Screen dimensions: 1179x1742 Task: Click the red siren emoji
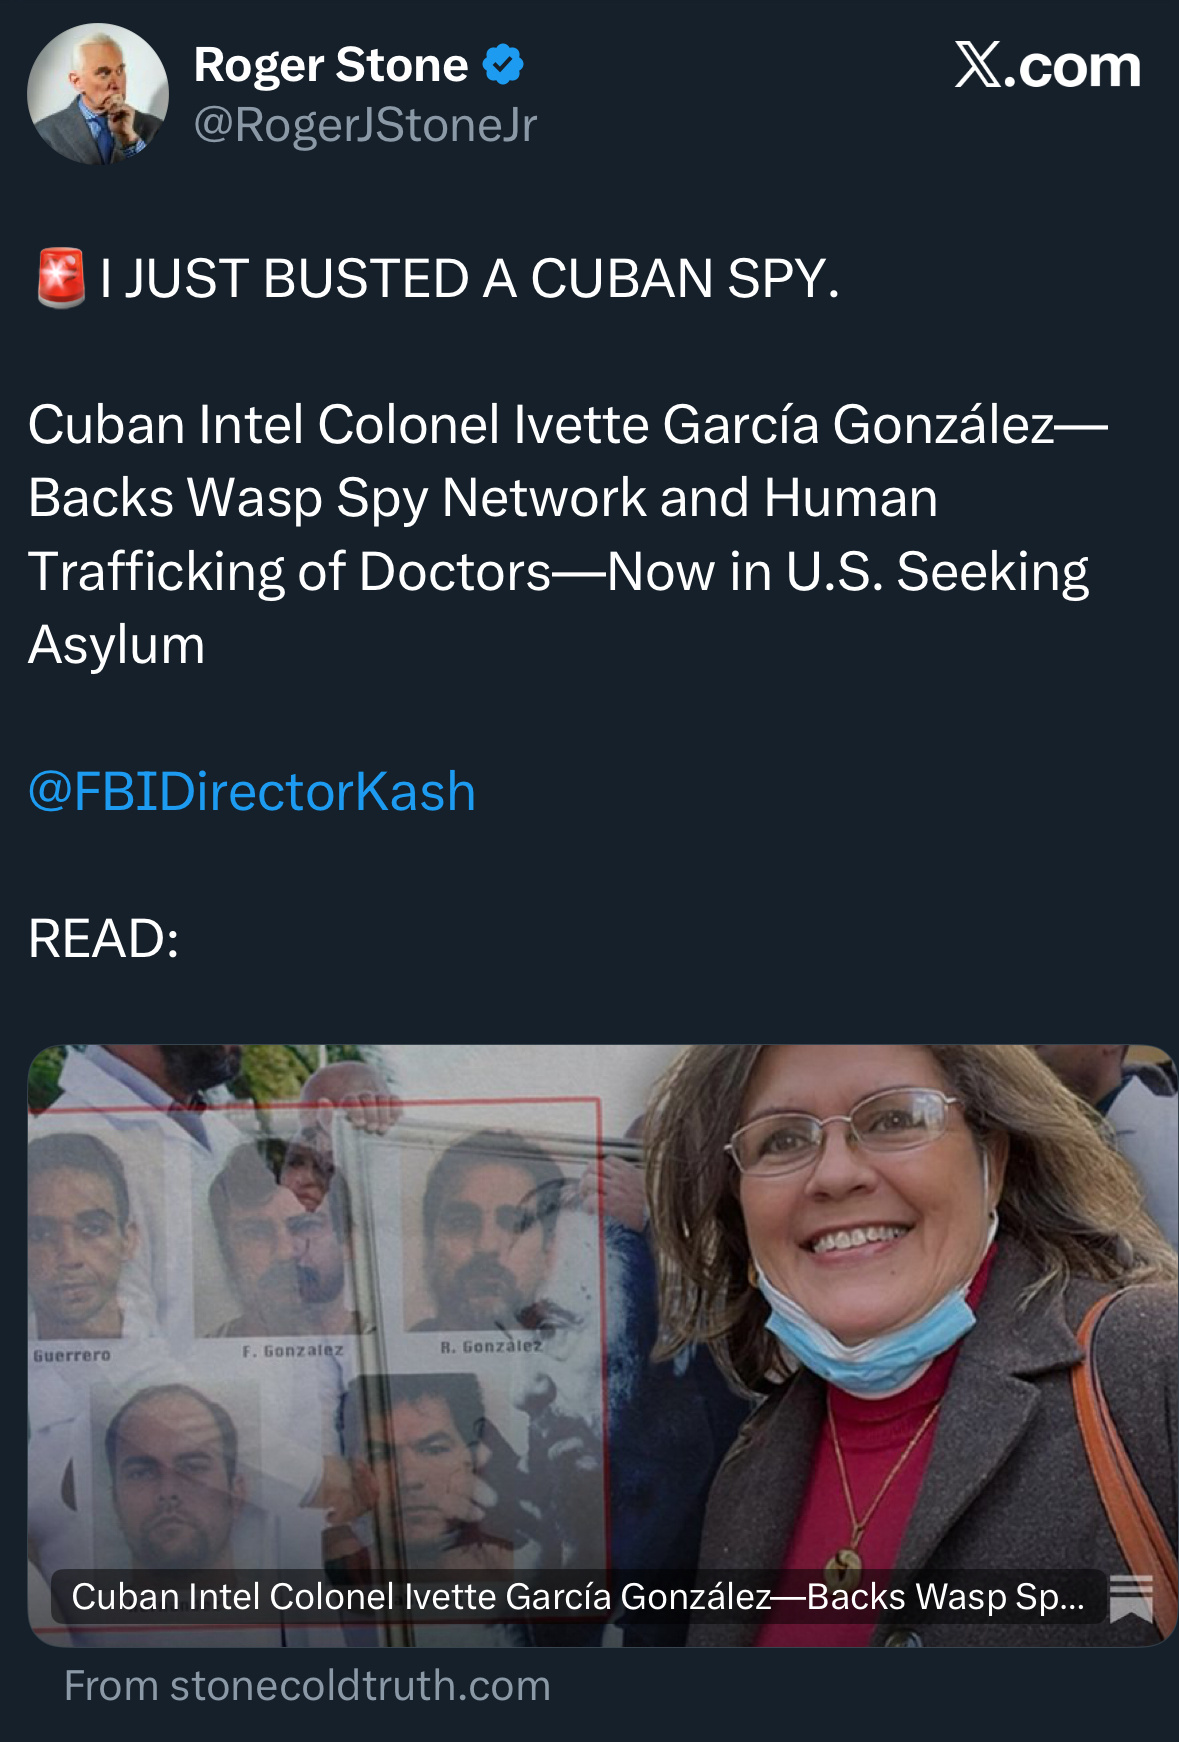(x=60, y=278)
